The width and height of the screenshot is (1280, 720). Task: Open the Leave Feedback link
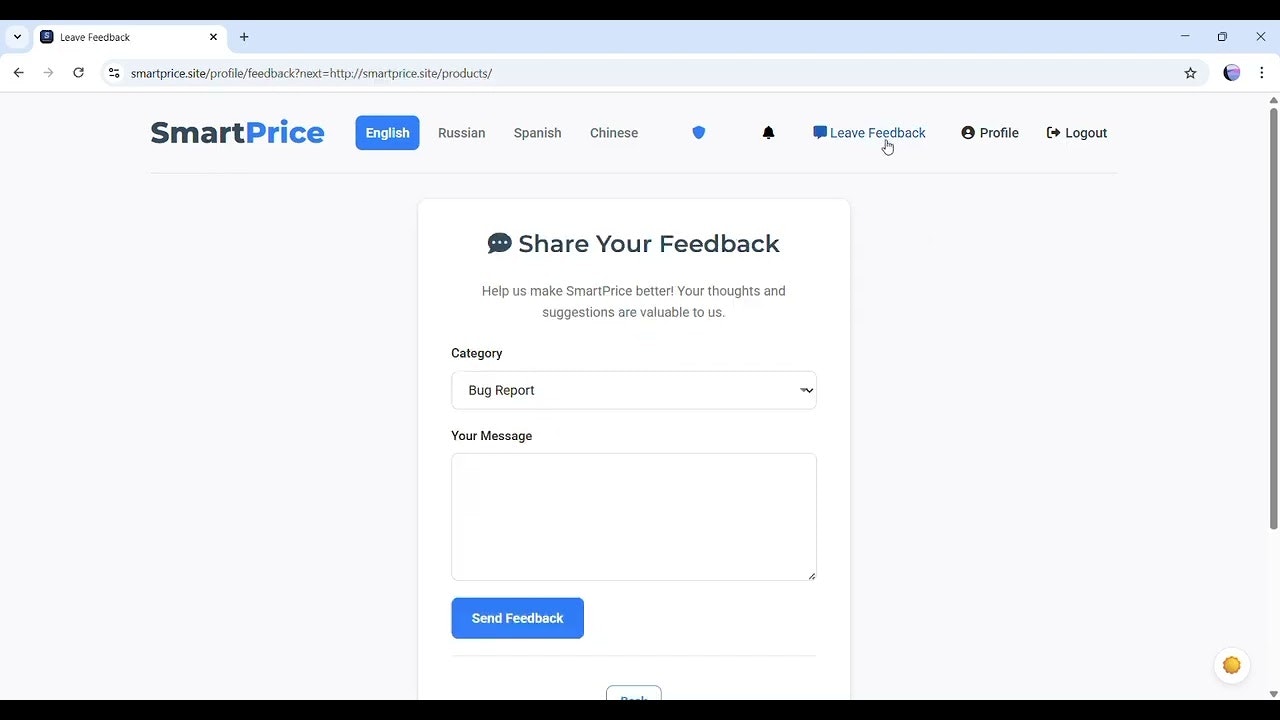tap(869, 133)
